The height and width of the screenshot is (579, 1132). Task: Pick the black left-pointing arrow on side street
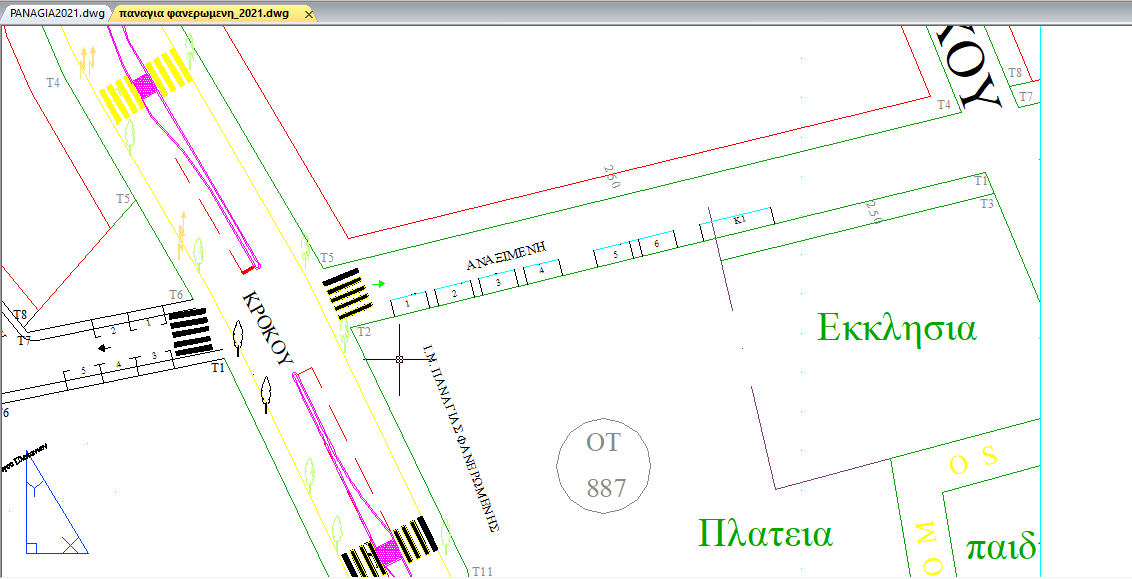[104, 348]
